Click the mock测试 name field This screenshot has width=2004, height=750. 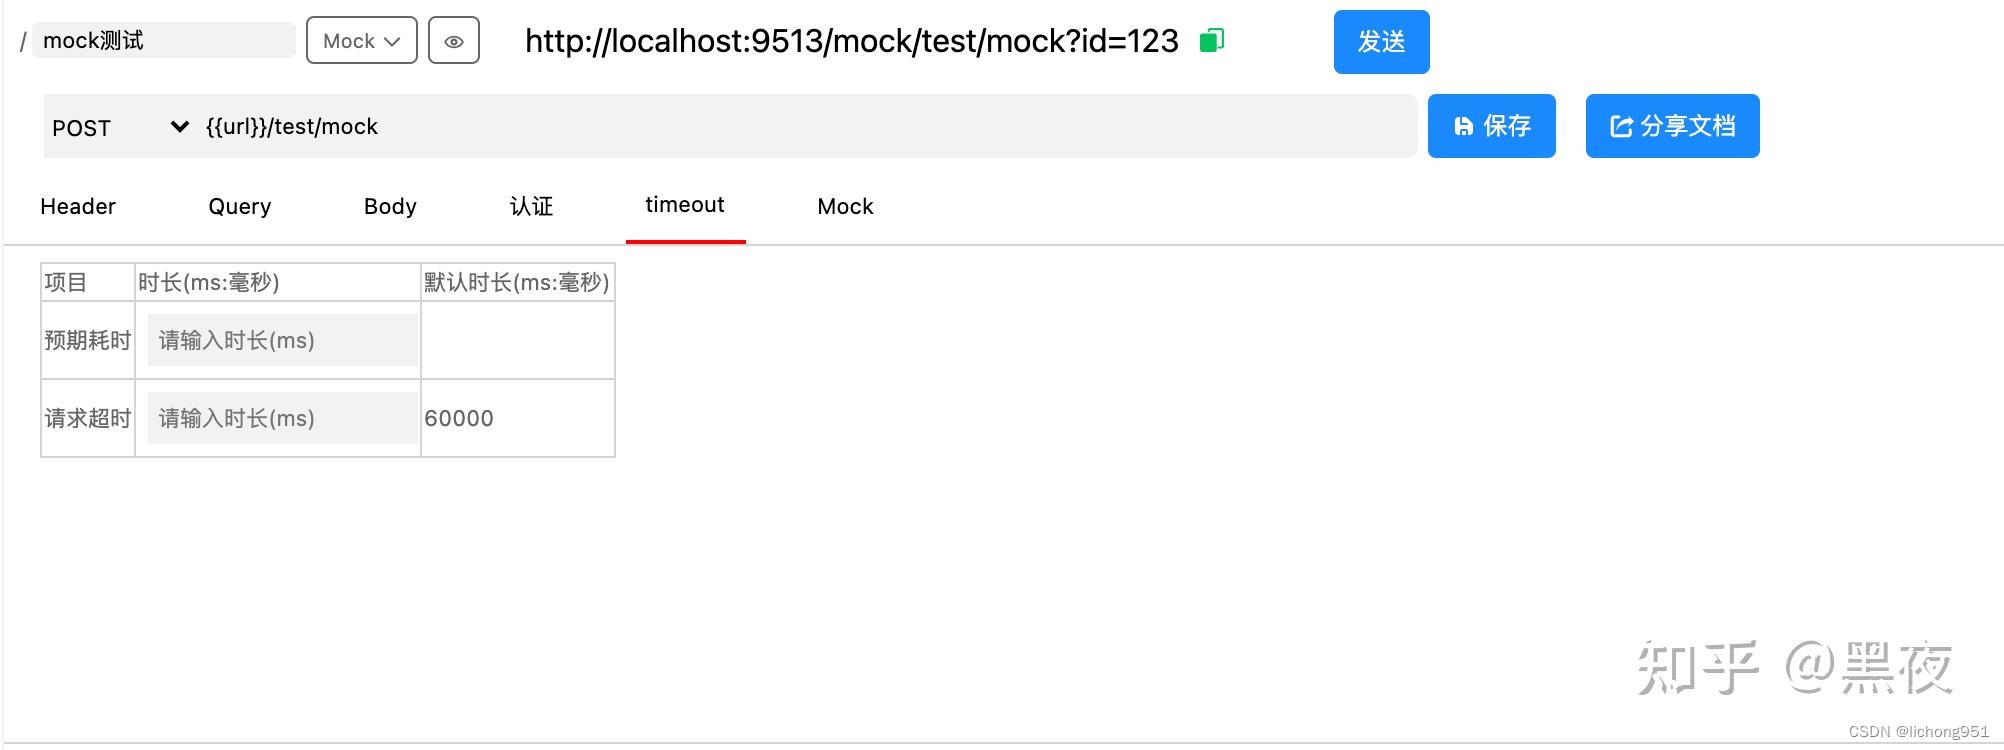point(164,40)
